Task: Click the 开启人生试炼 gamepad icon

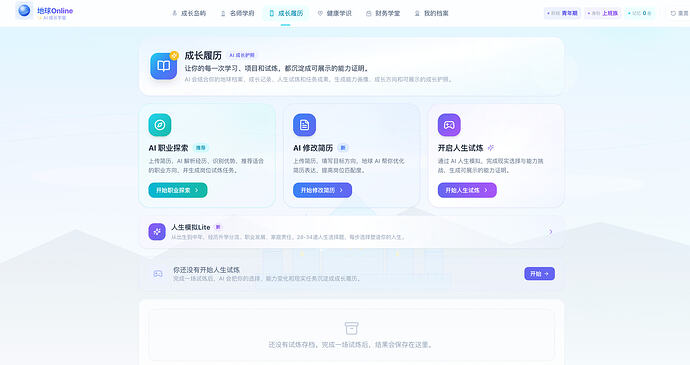Action: [x=449, y=125]
